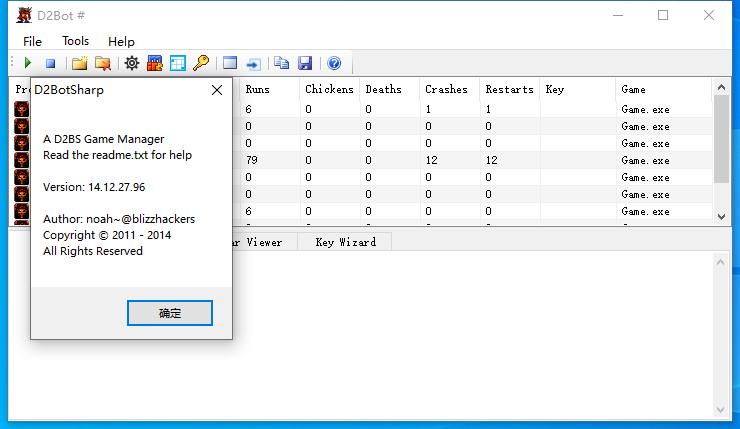Click the gold key icon in toolbar
This screenshot has height=429, width=740.
click(x=201, y=64)
